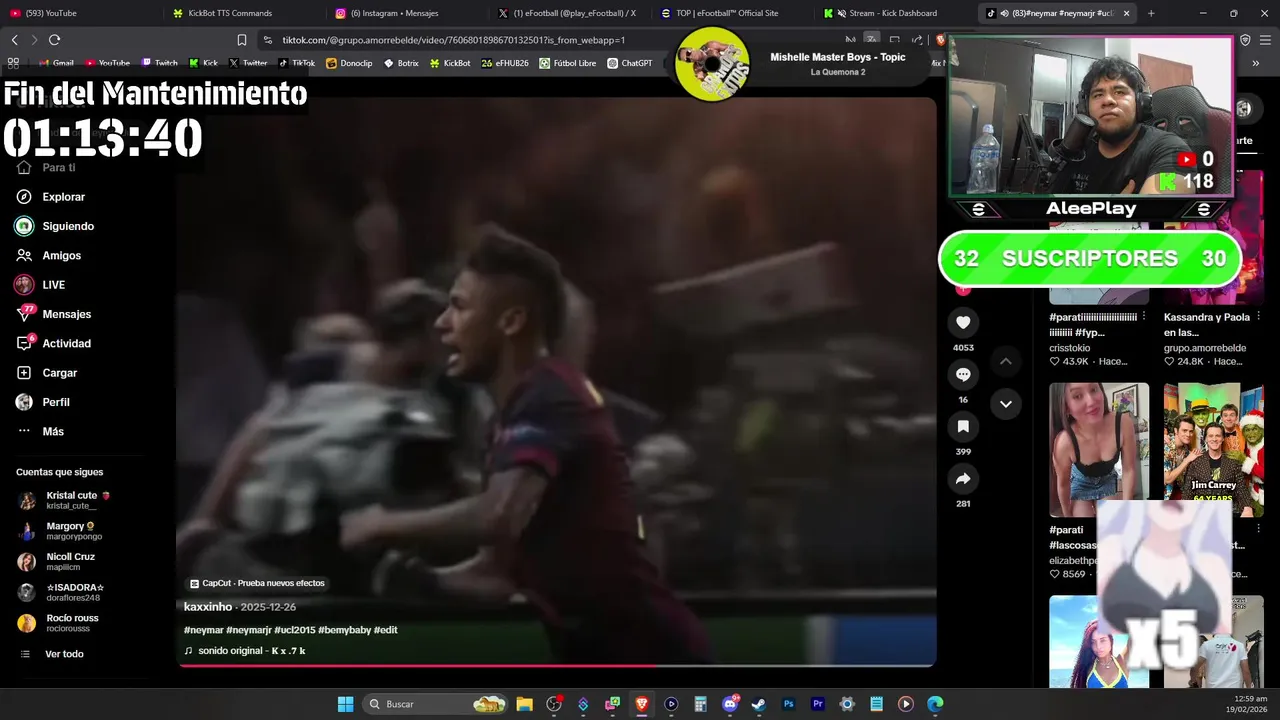The width and height of the screenshot is (1280, 720).
Task: Click CapCut Prueba nuevos efectos badge
Action: (257, 583)
